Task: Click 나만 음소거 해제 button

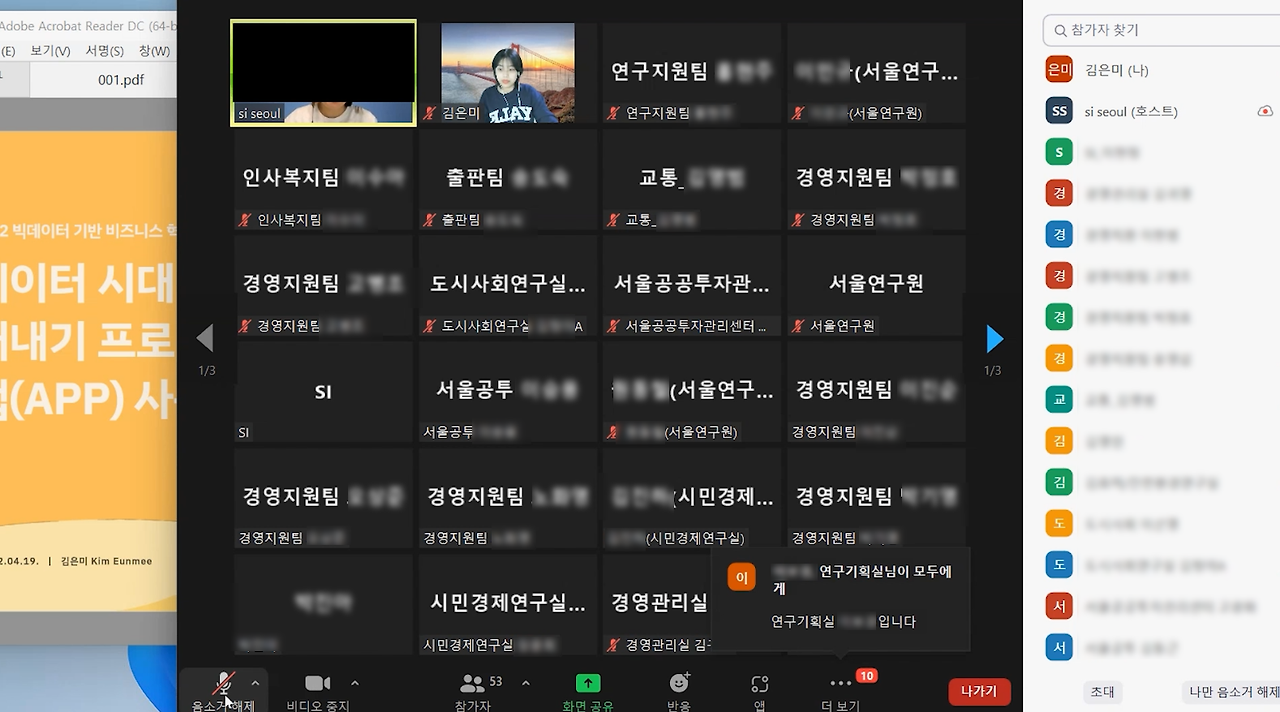Action: pyautogui.click(x=1234, y=692)
